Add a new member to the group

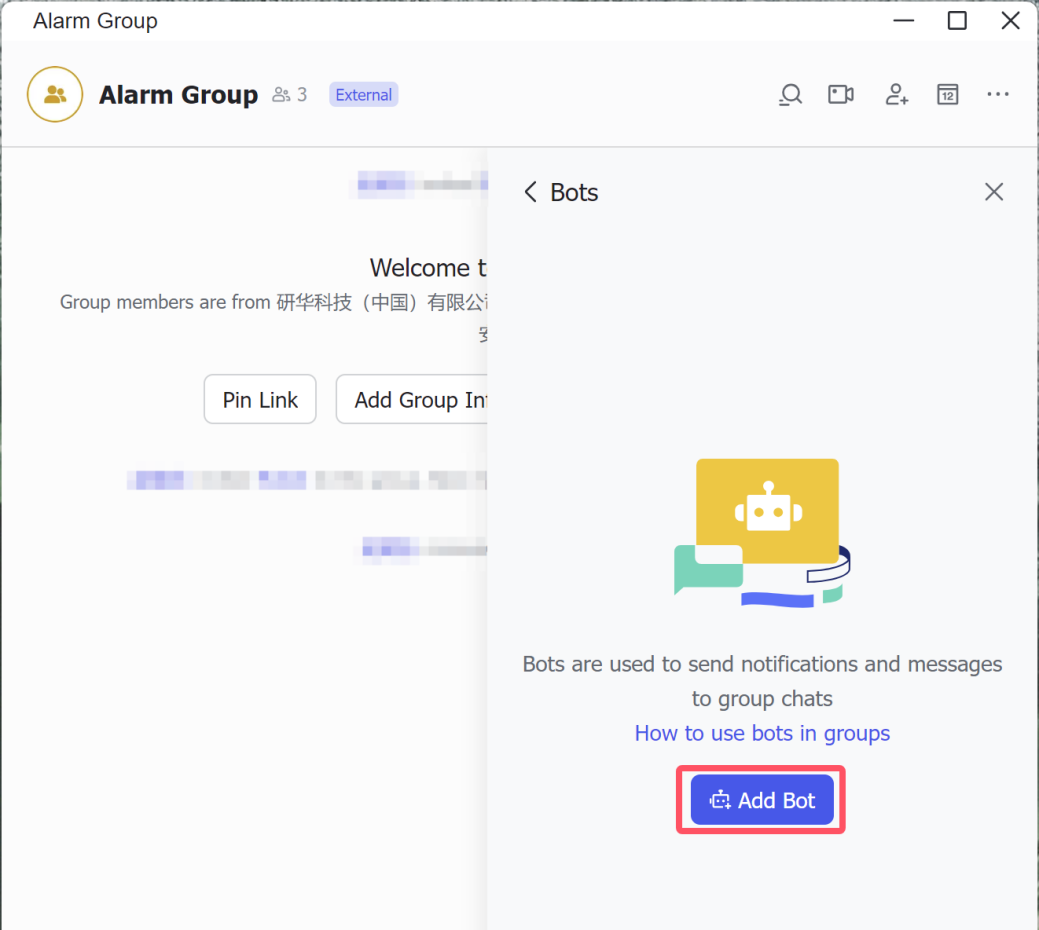point(896,95)
